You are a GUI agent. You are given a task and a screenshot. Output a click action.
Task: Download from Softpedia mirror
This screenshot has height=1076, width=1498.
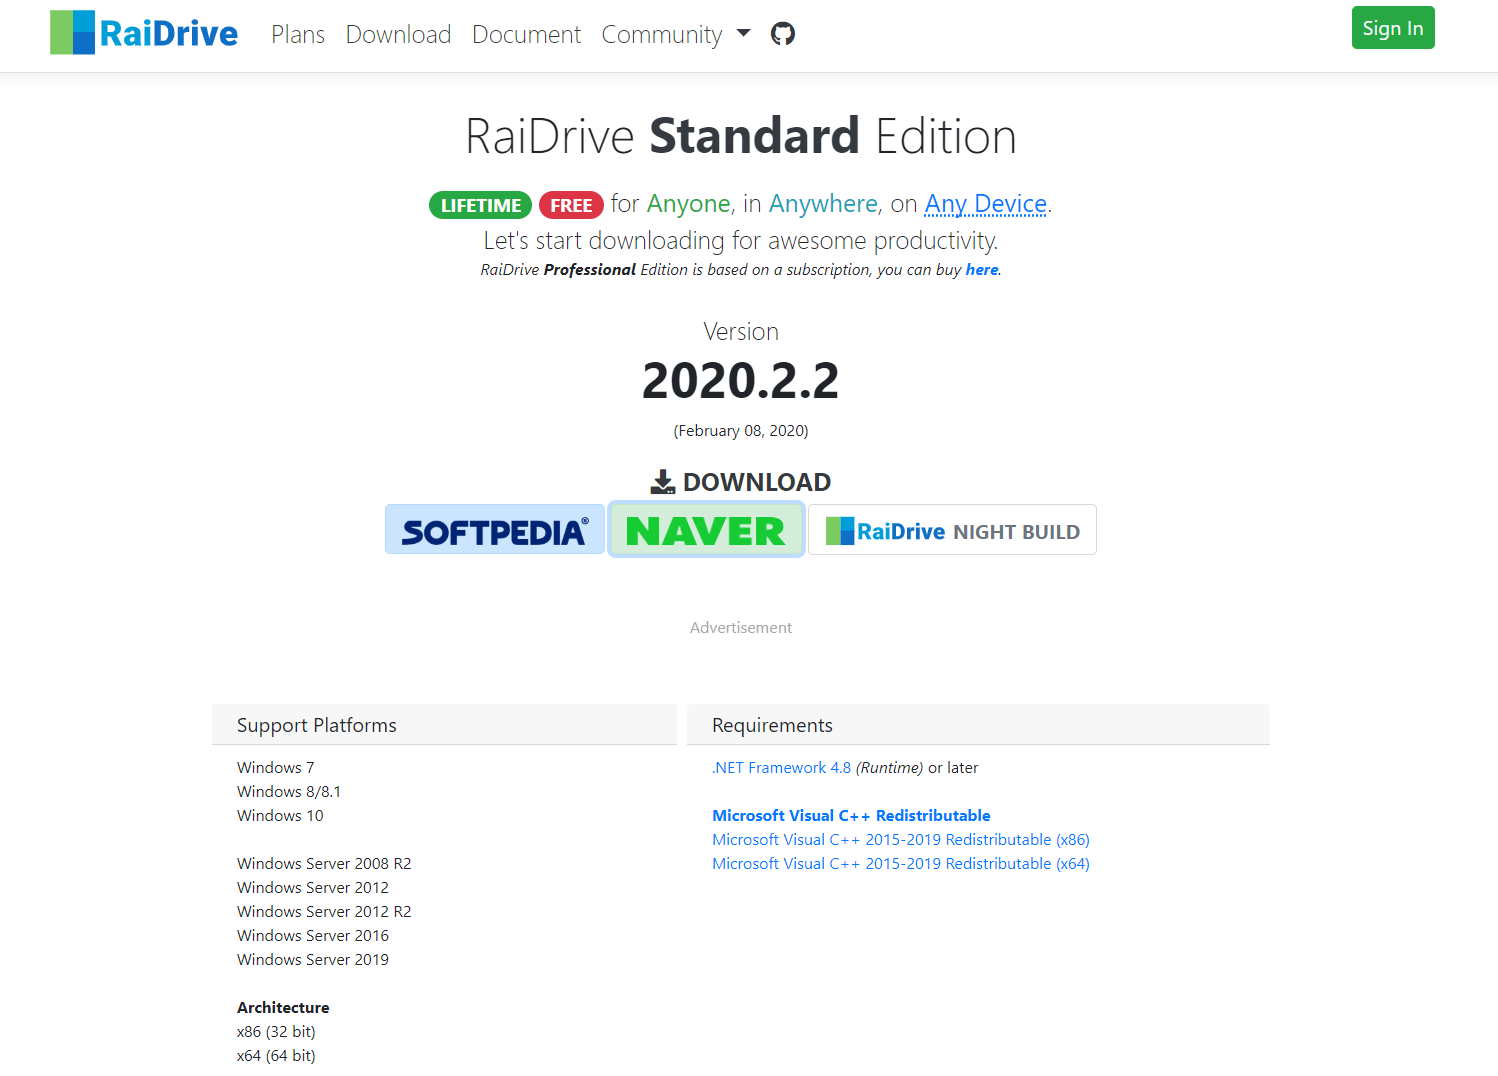pos(495,530)
